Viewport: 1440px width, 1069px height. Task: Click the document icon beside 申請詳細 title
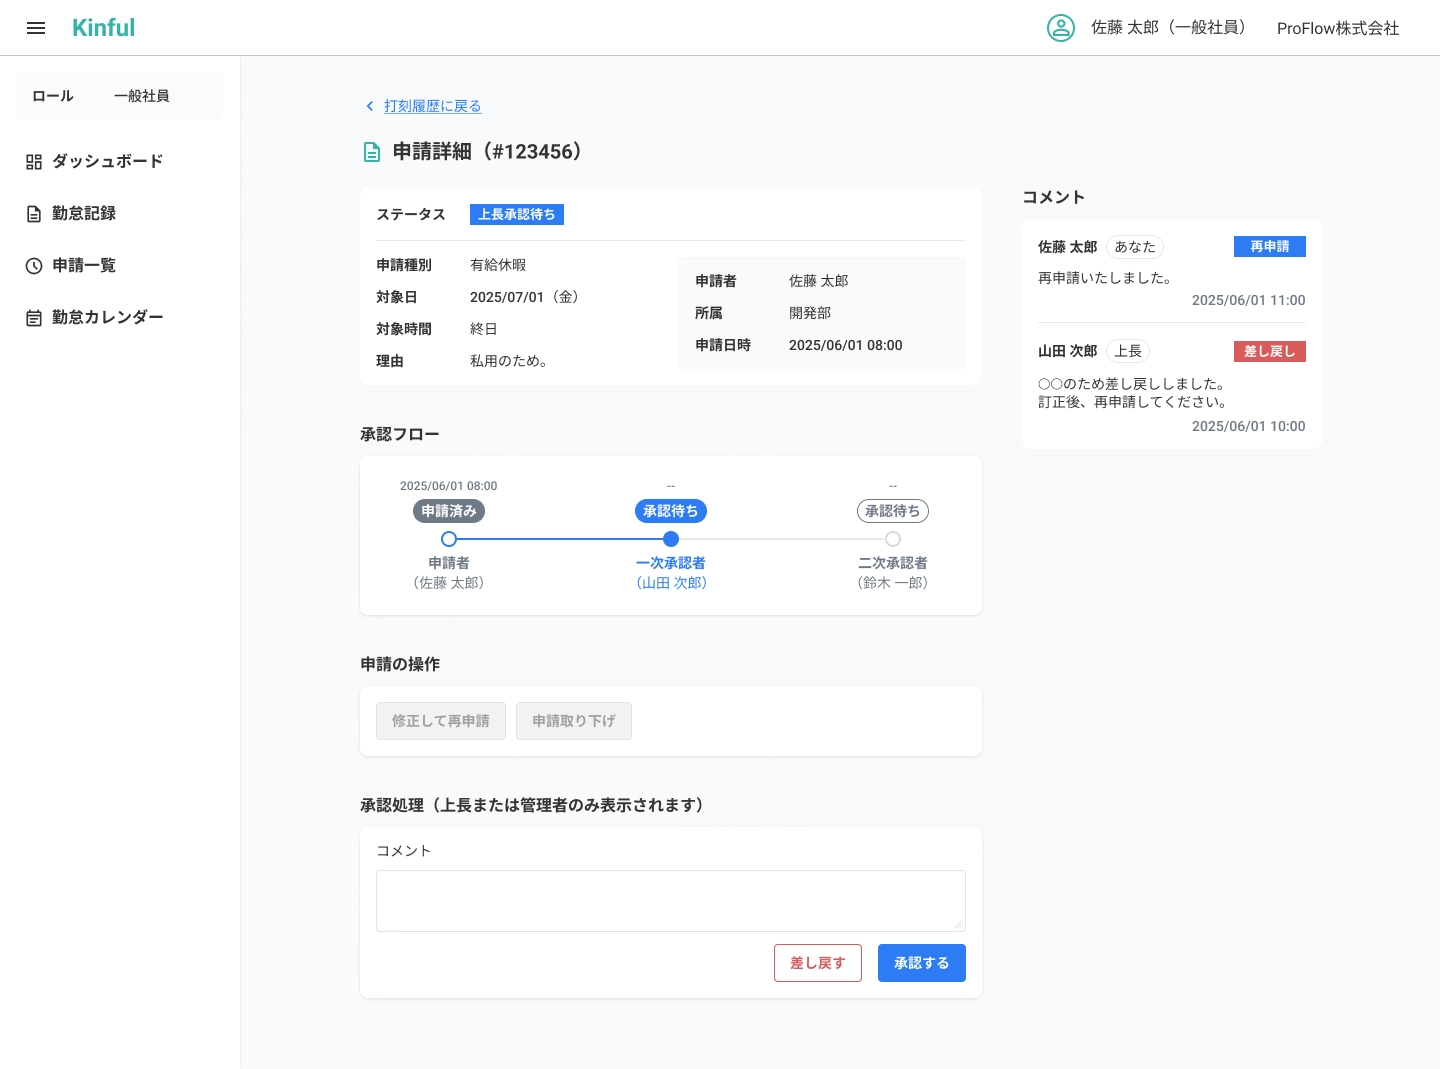(x=372, y=152)
